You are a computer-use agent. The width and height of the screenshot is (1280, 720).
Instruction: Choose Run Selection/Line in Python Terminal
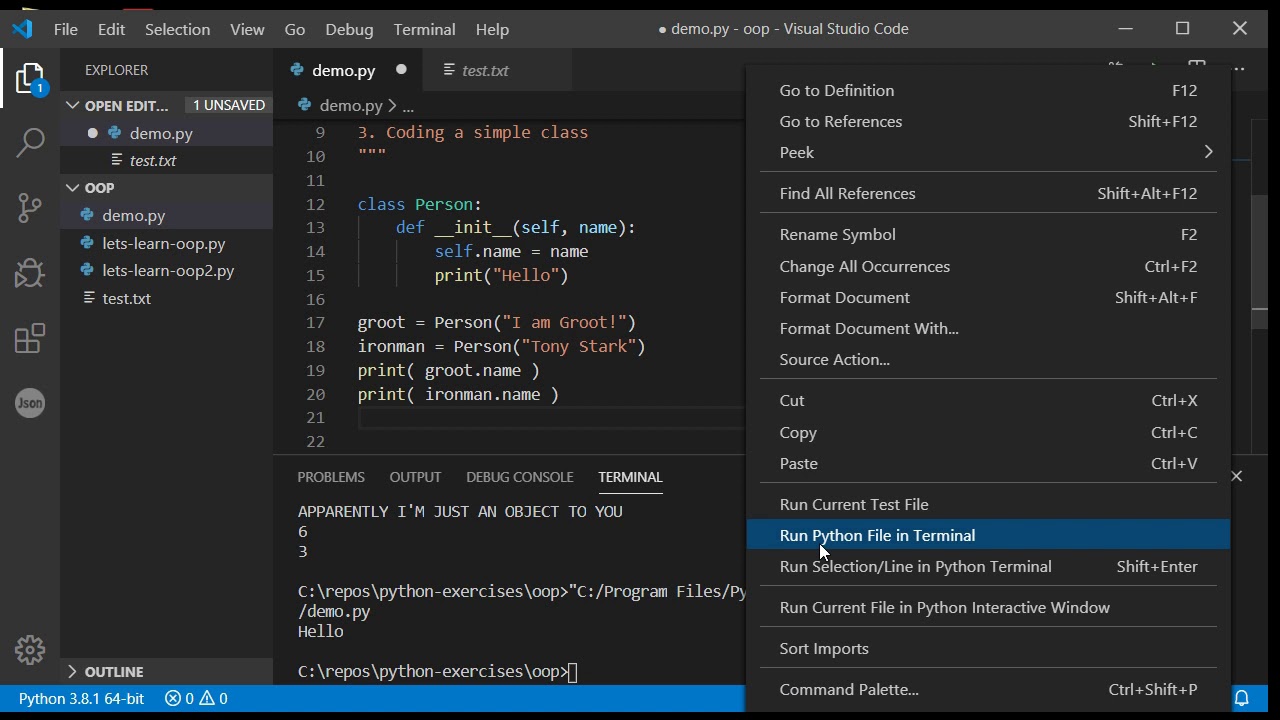coord(988,566)
